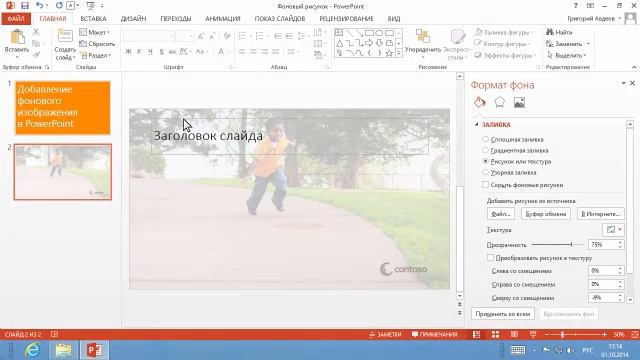
Task: Click Сбросить reset slide button
Action: point(97,44)
